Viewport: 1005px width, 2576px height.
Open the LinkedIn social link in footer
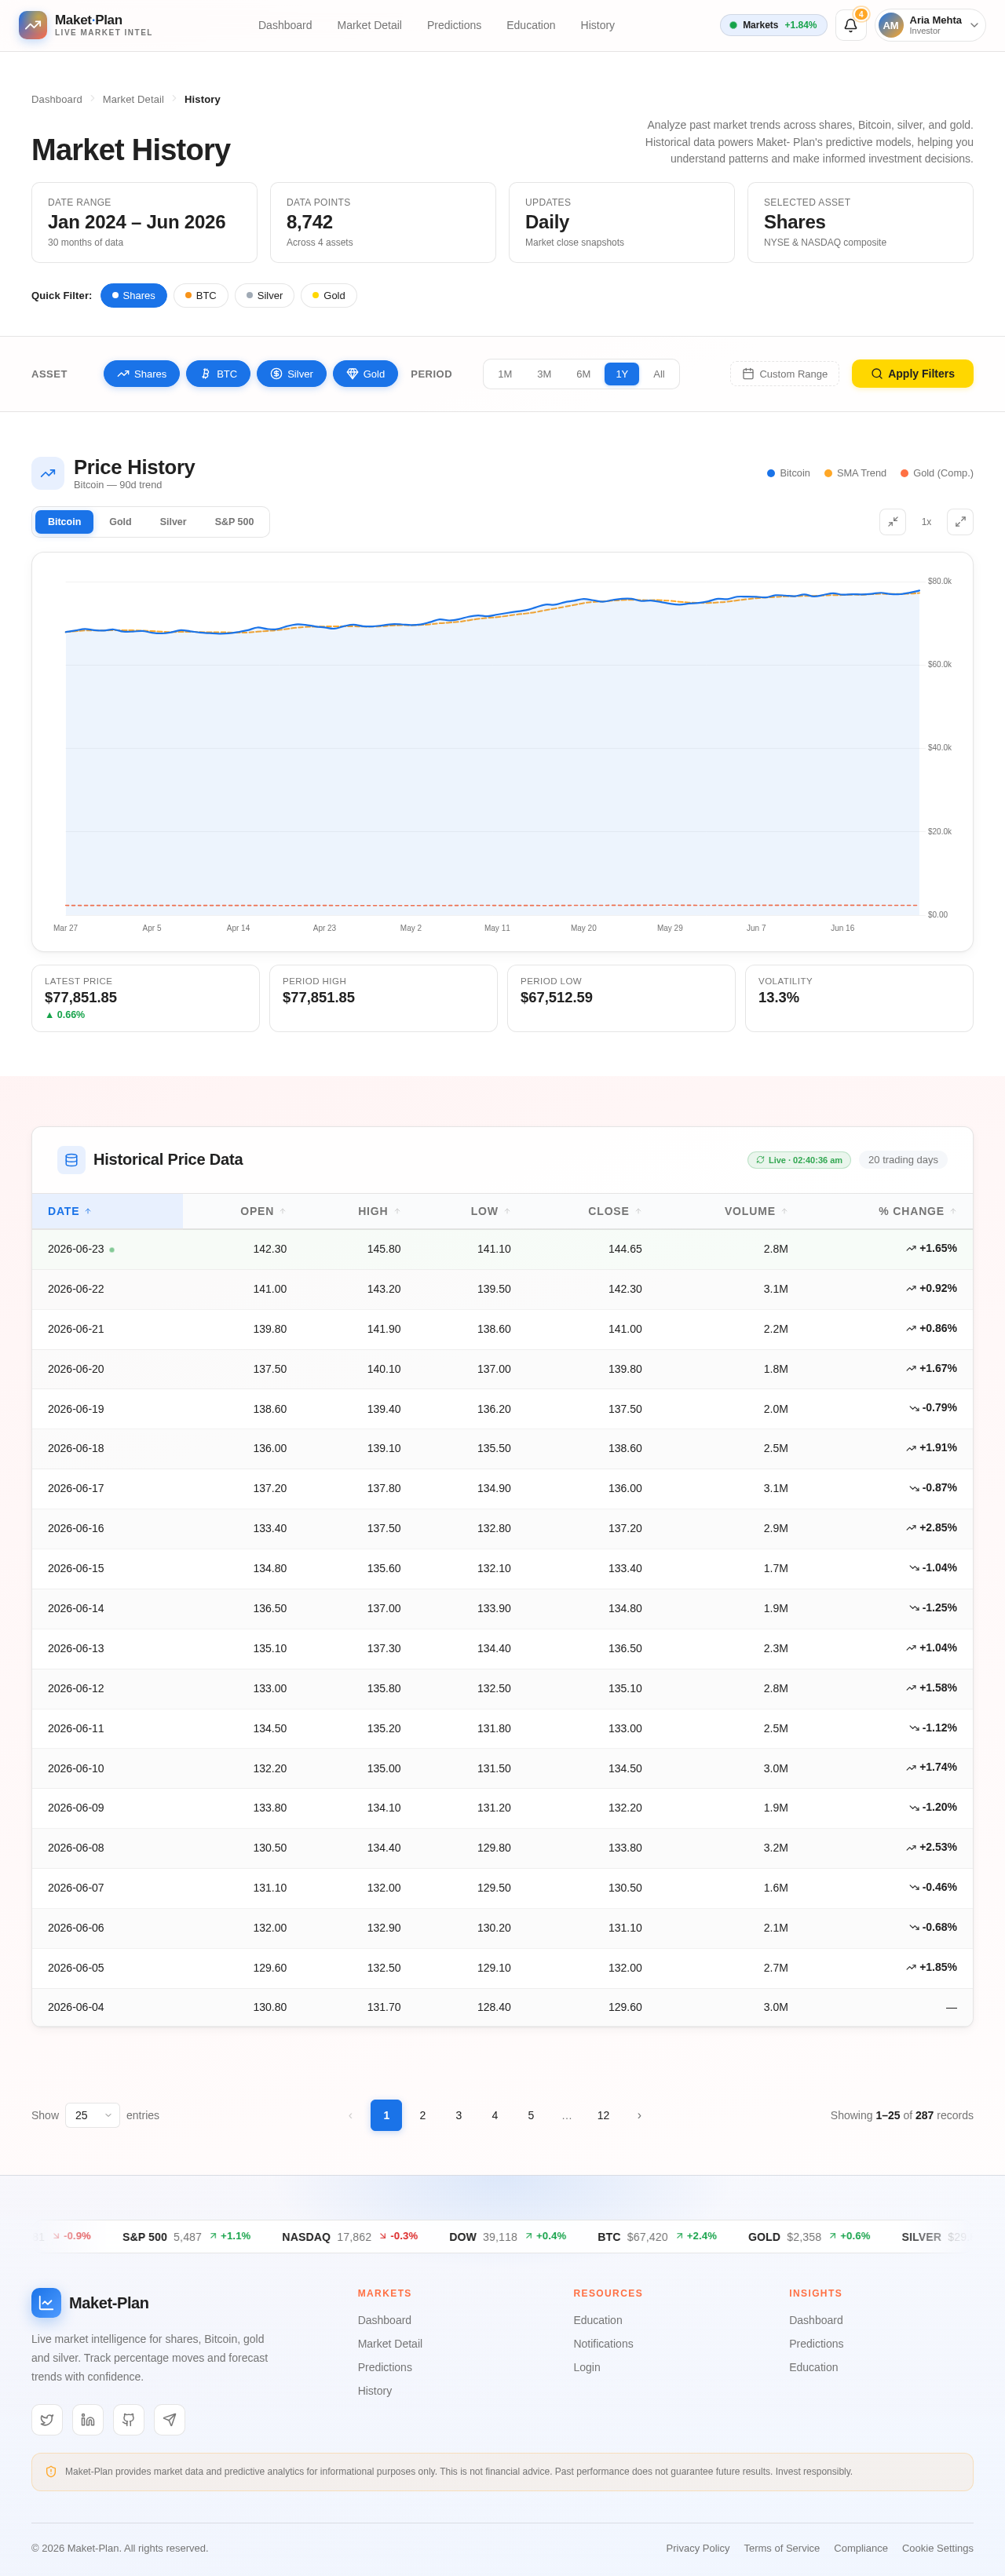[88, 2420]
